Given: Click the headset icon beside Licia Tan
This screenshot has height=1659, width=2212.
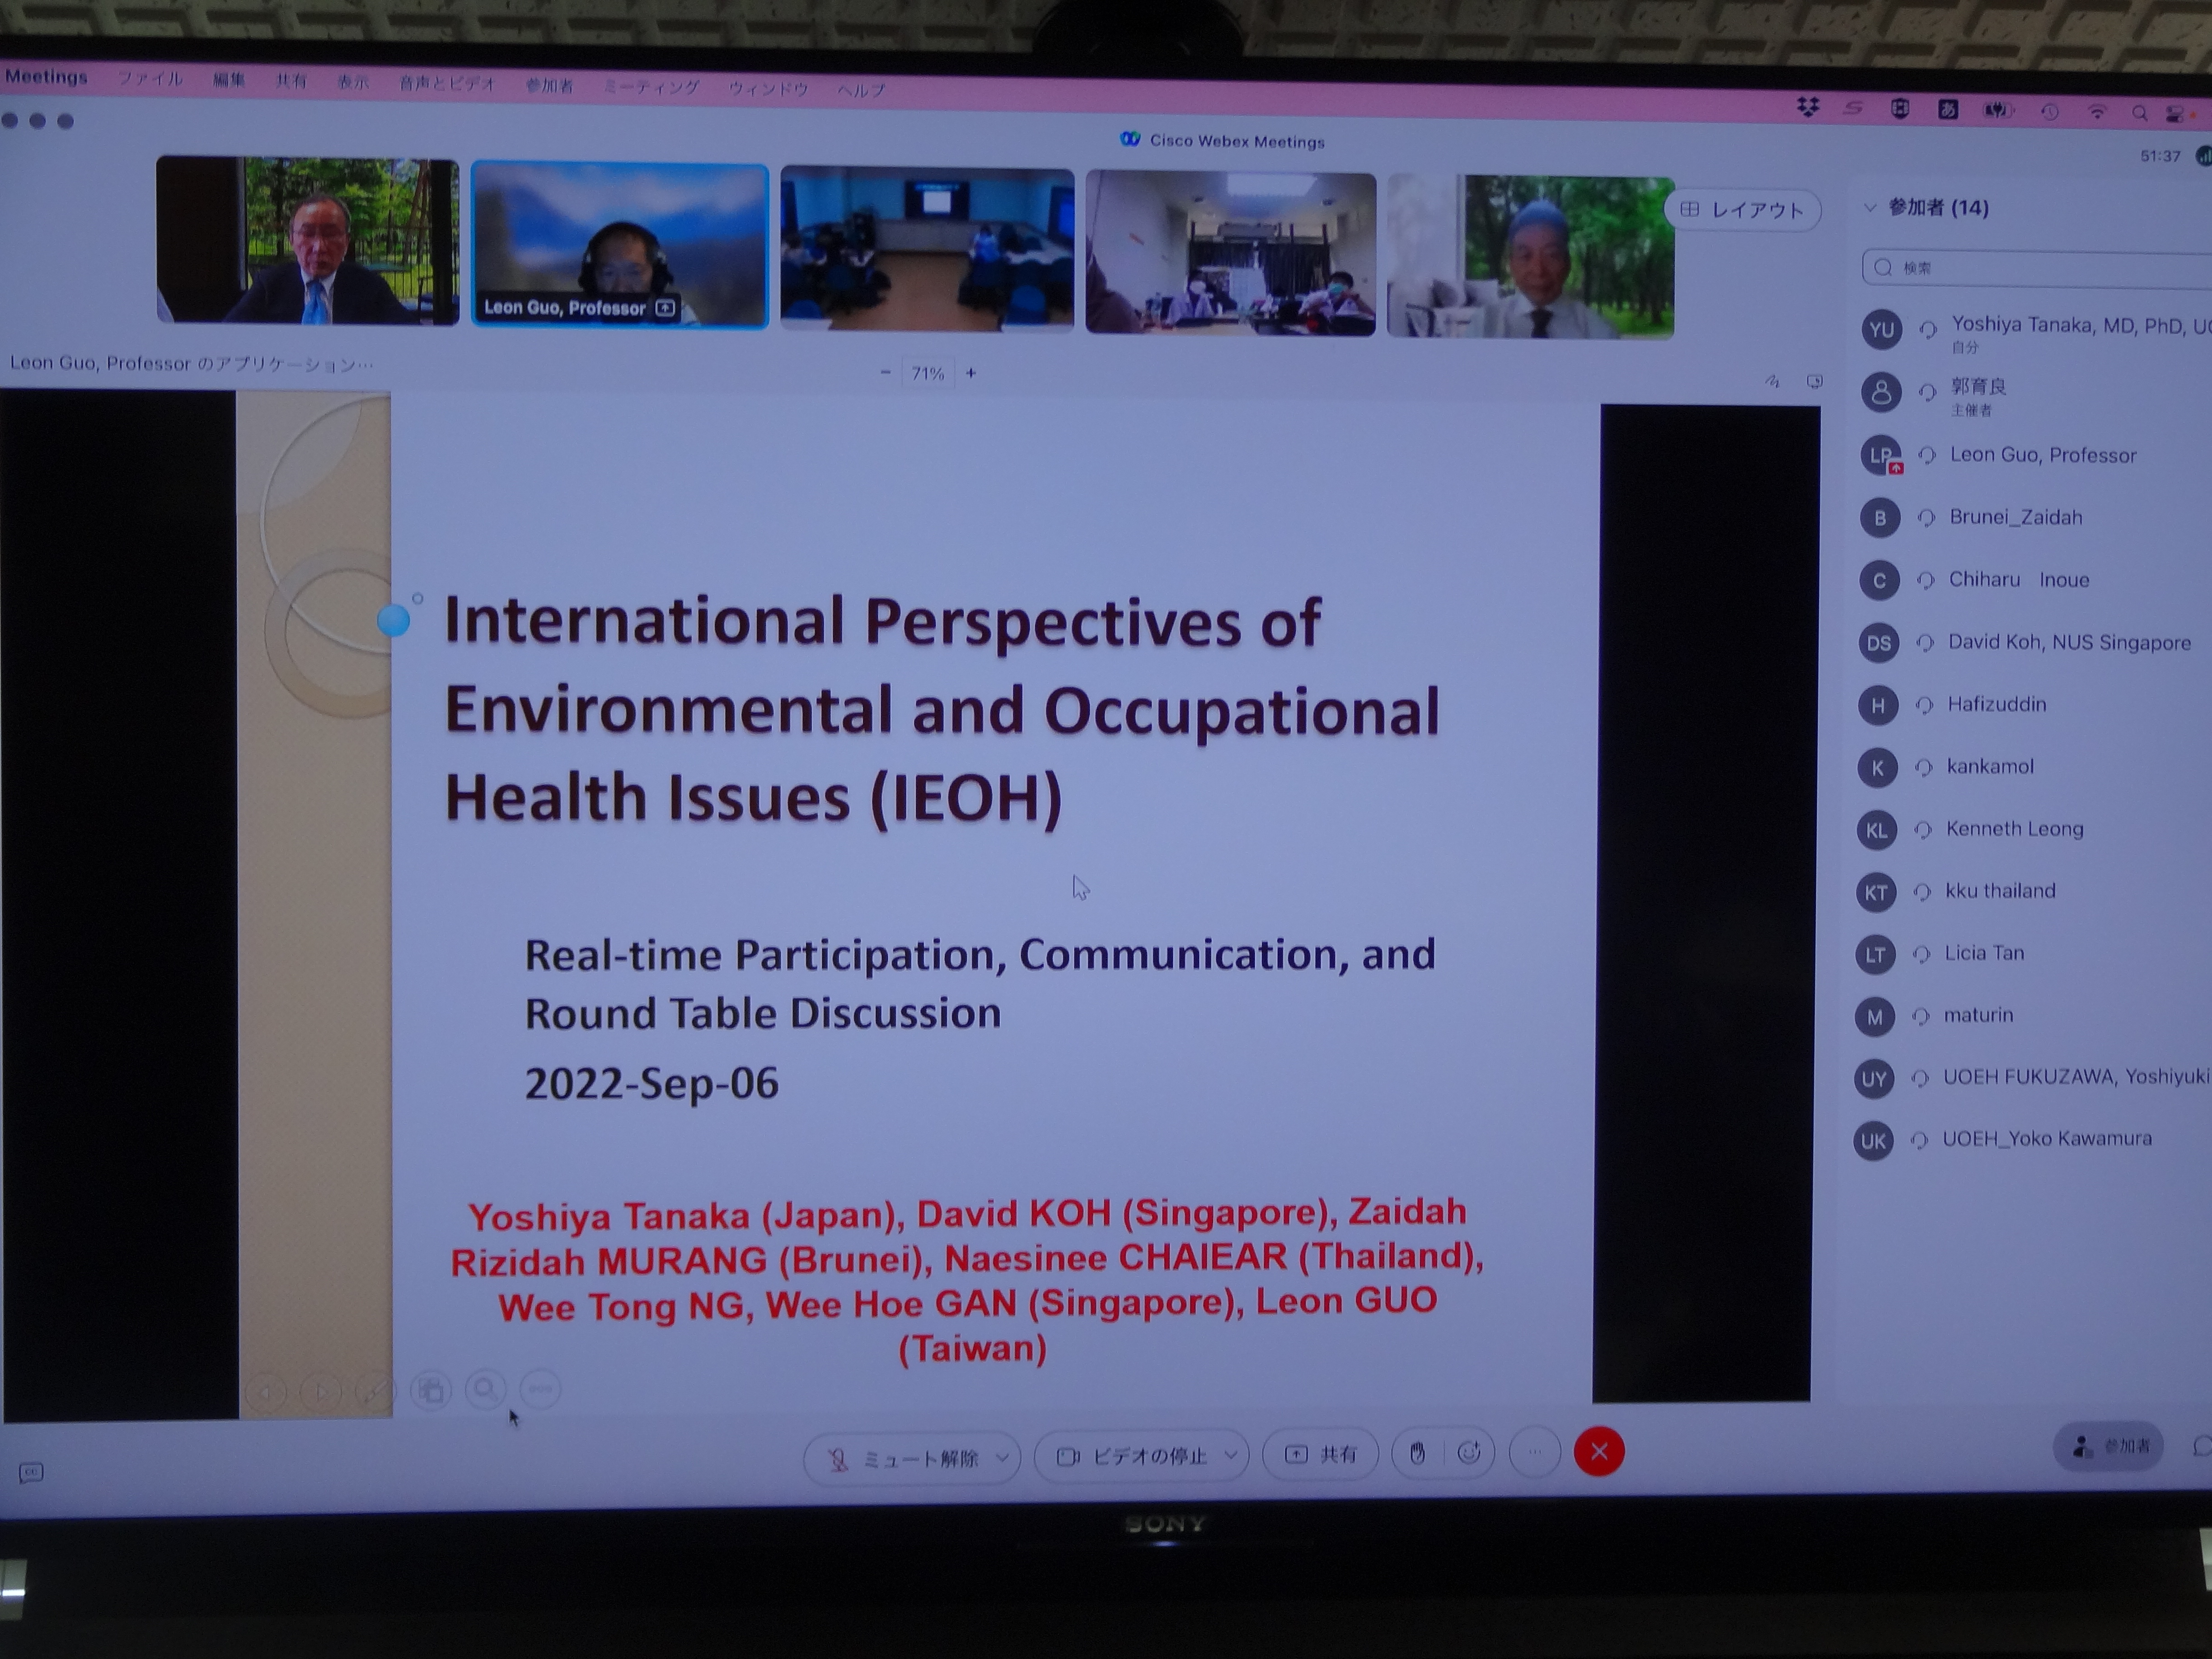Looking at the screenshot, I should pos(1920,954).
